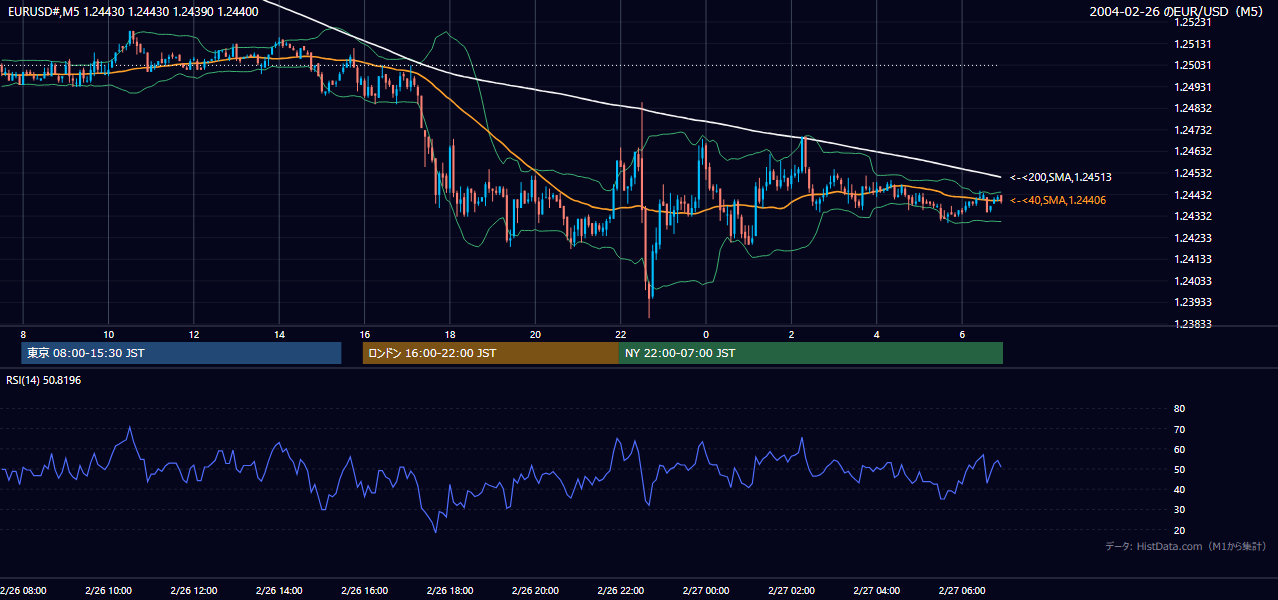The width and height of the screenshot is (1278, 600).
Task: Click RSI axis level 20
Action: (x=1179, y=530)
